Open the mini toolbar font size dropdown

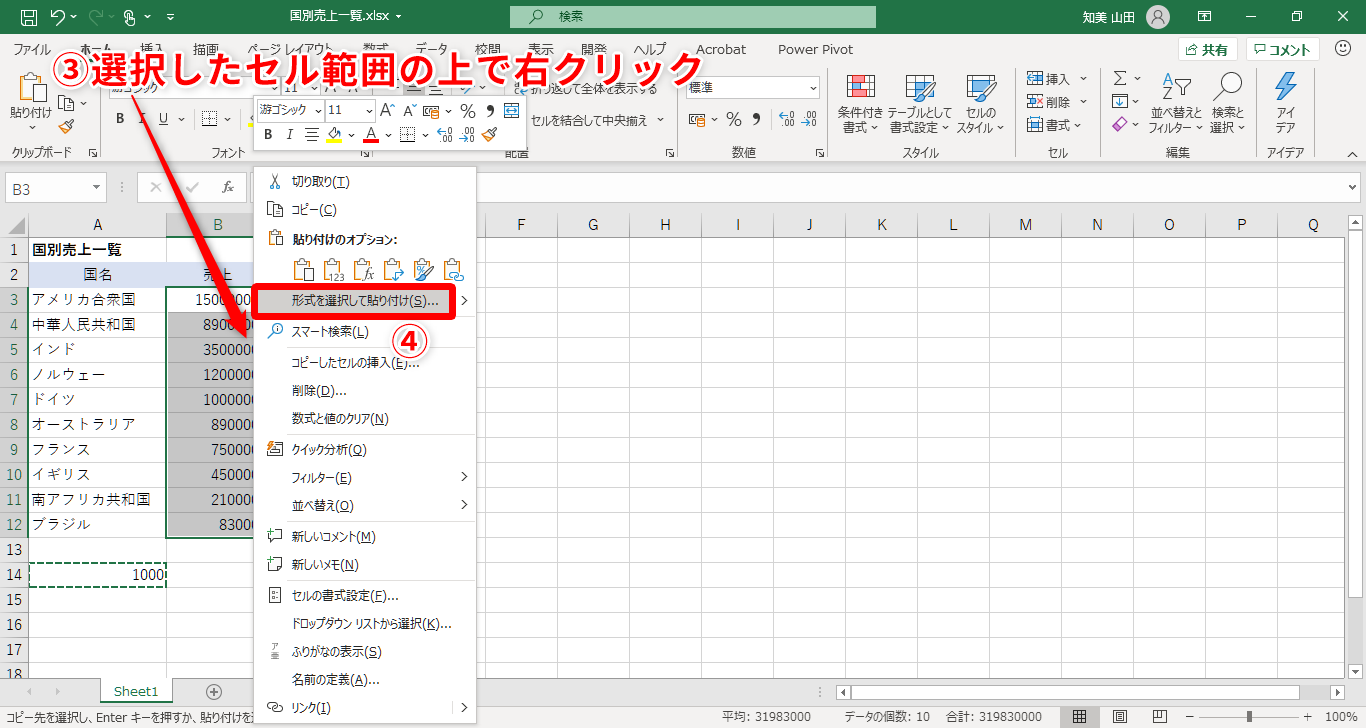click(x=369, y=110)
